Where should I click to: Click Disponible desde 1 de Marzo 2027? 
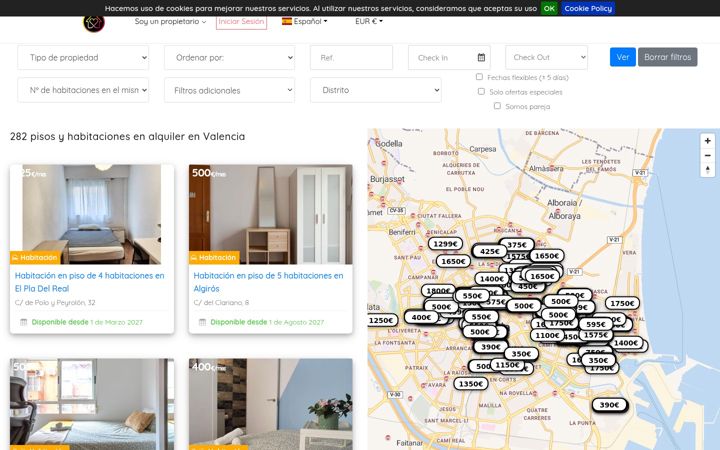[87, 322]
